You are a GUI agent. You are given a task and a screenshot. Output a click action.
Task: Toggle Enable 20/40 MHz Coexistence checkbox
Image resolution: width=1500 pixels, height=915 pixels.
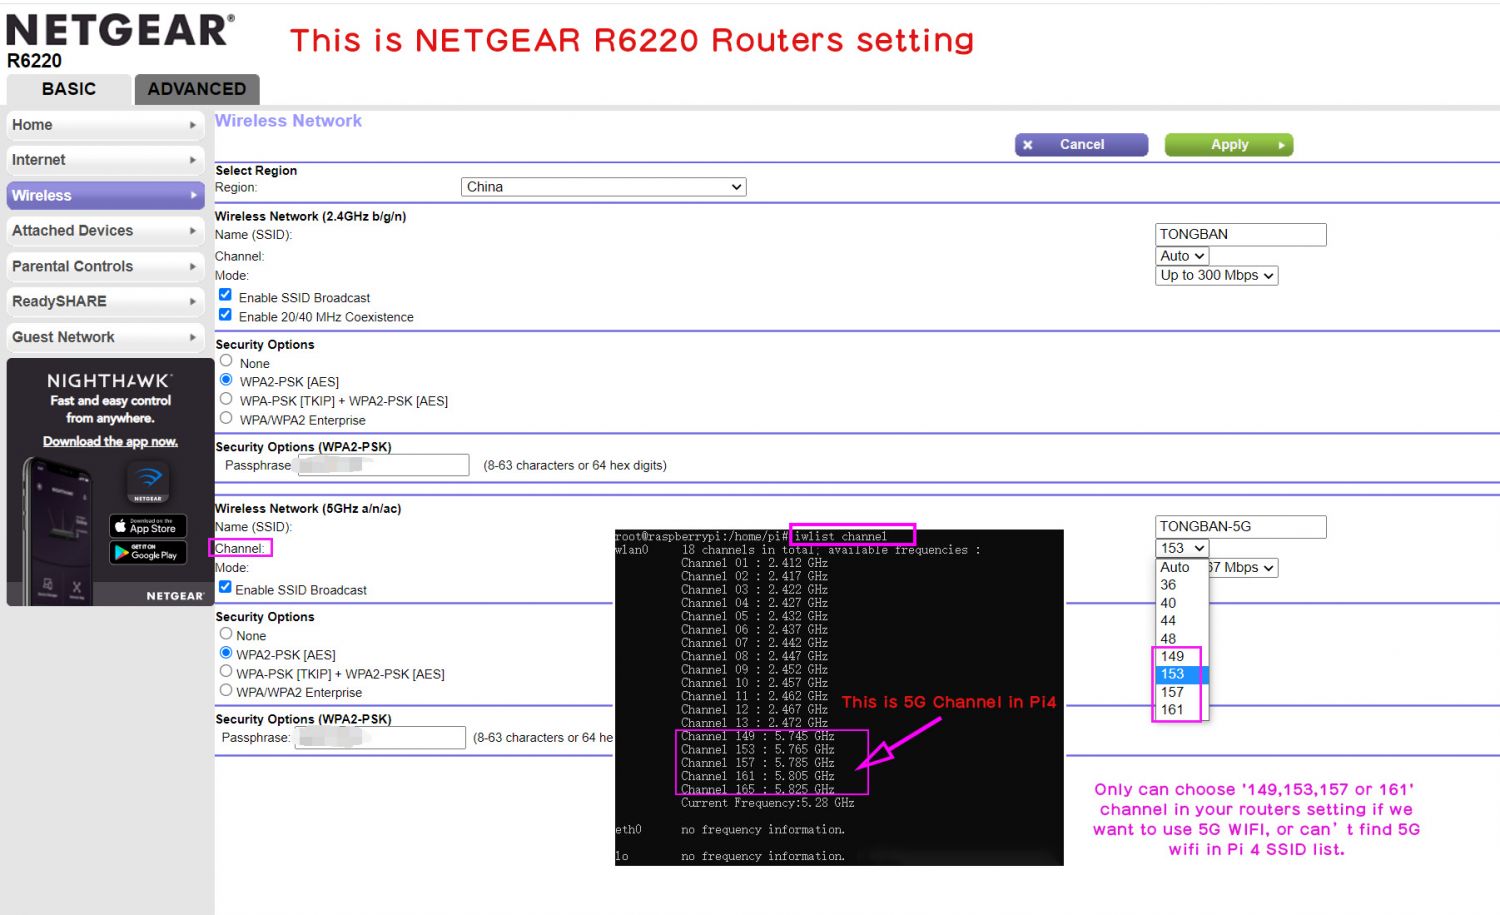click(x=225, y=314)
